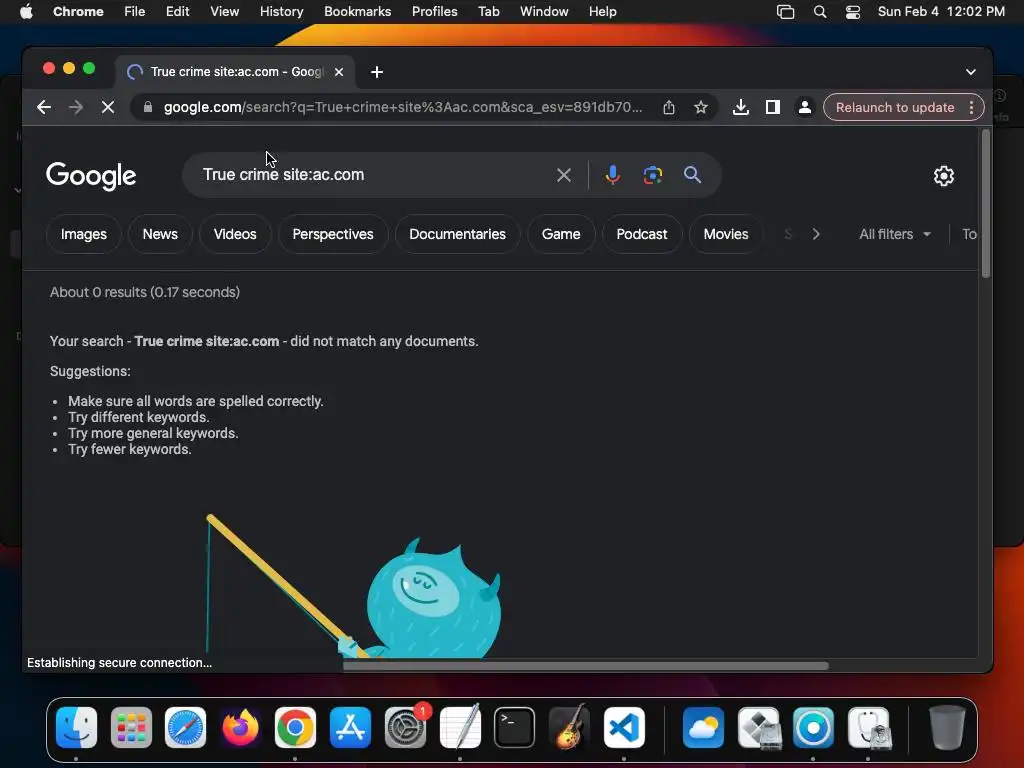Open System Settings from the dock

coord(406,727)
